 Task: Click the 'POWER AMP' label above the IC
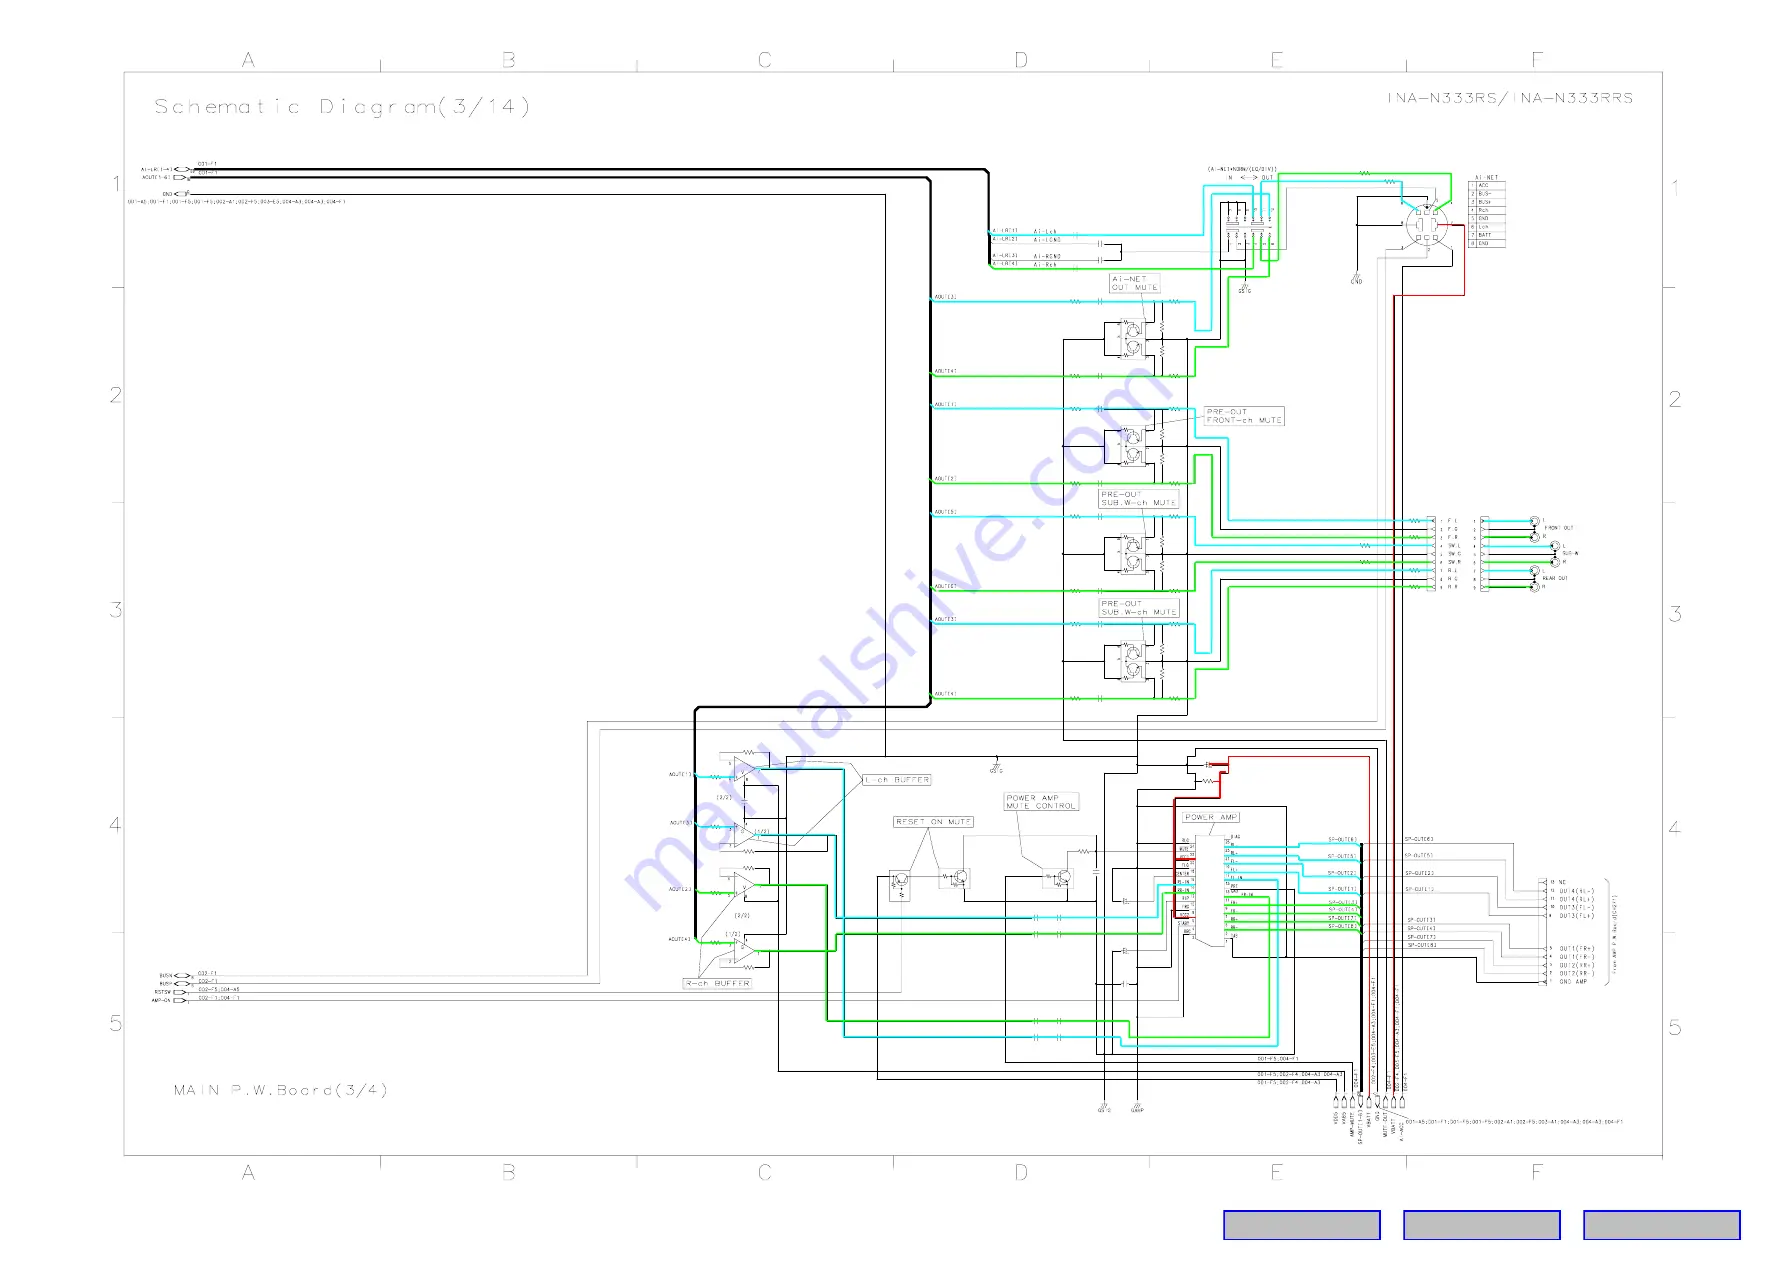pos(1211,817)
